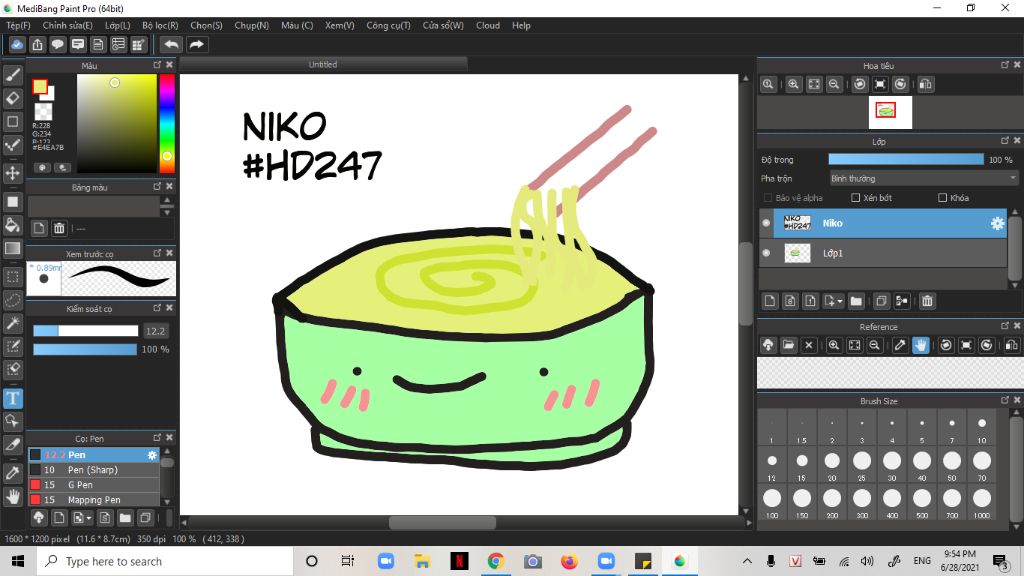This screenshot has width=1024, height=576.
Task: Adjust the Độ trong layer opacity slider
Action: click(906, 160)
